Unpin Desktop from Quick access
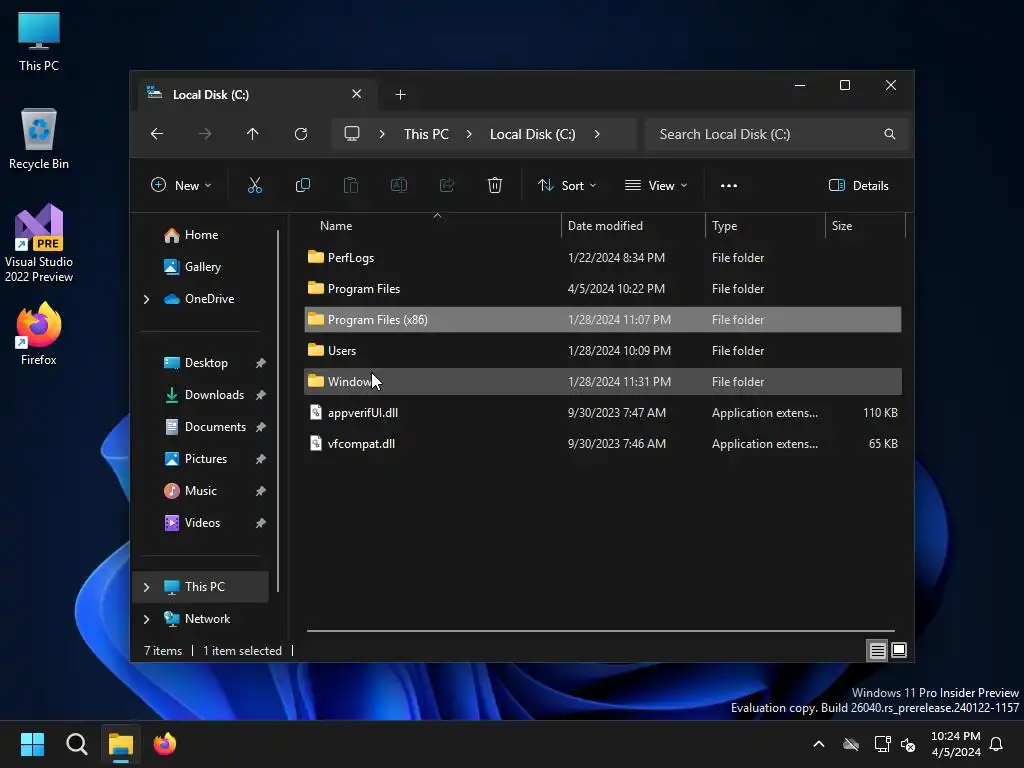The width and height of the screenshot is (1024, 768). [261, 363]
